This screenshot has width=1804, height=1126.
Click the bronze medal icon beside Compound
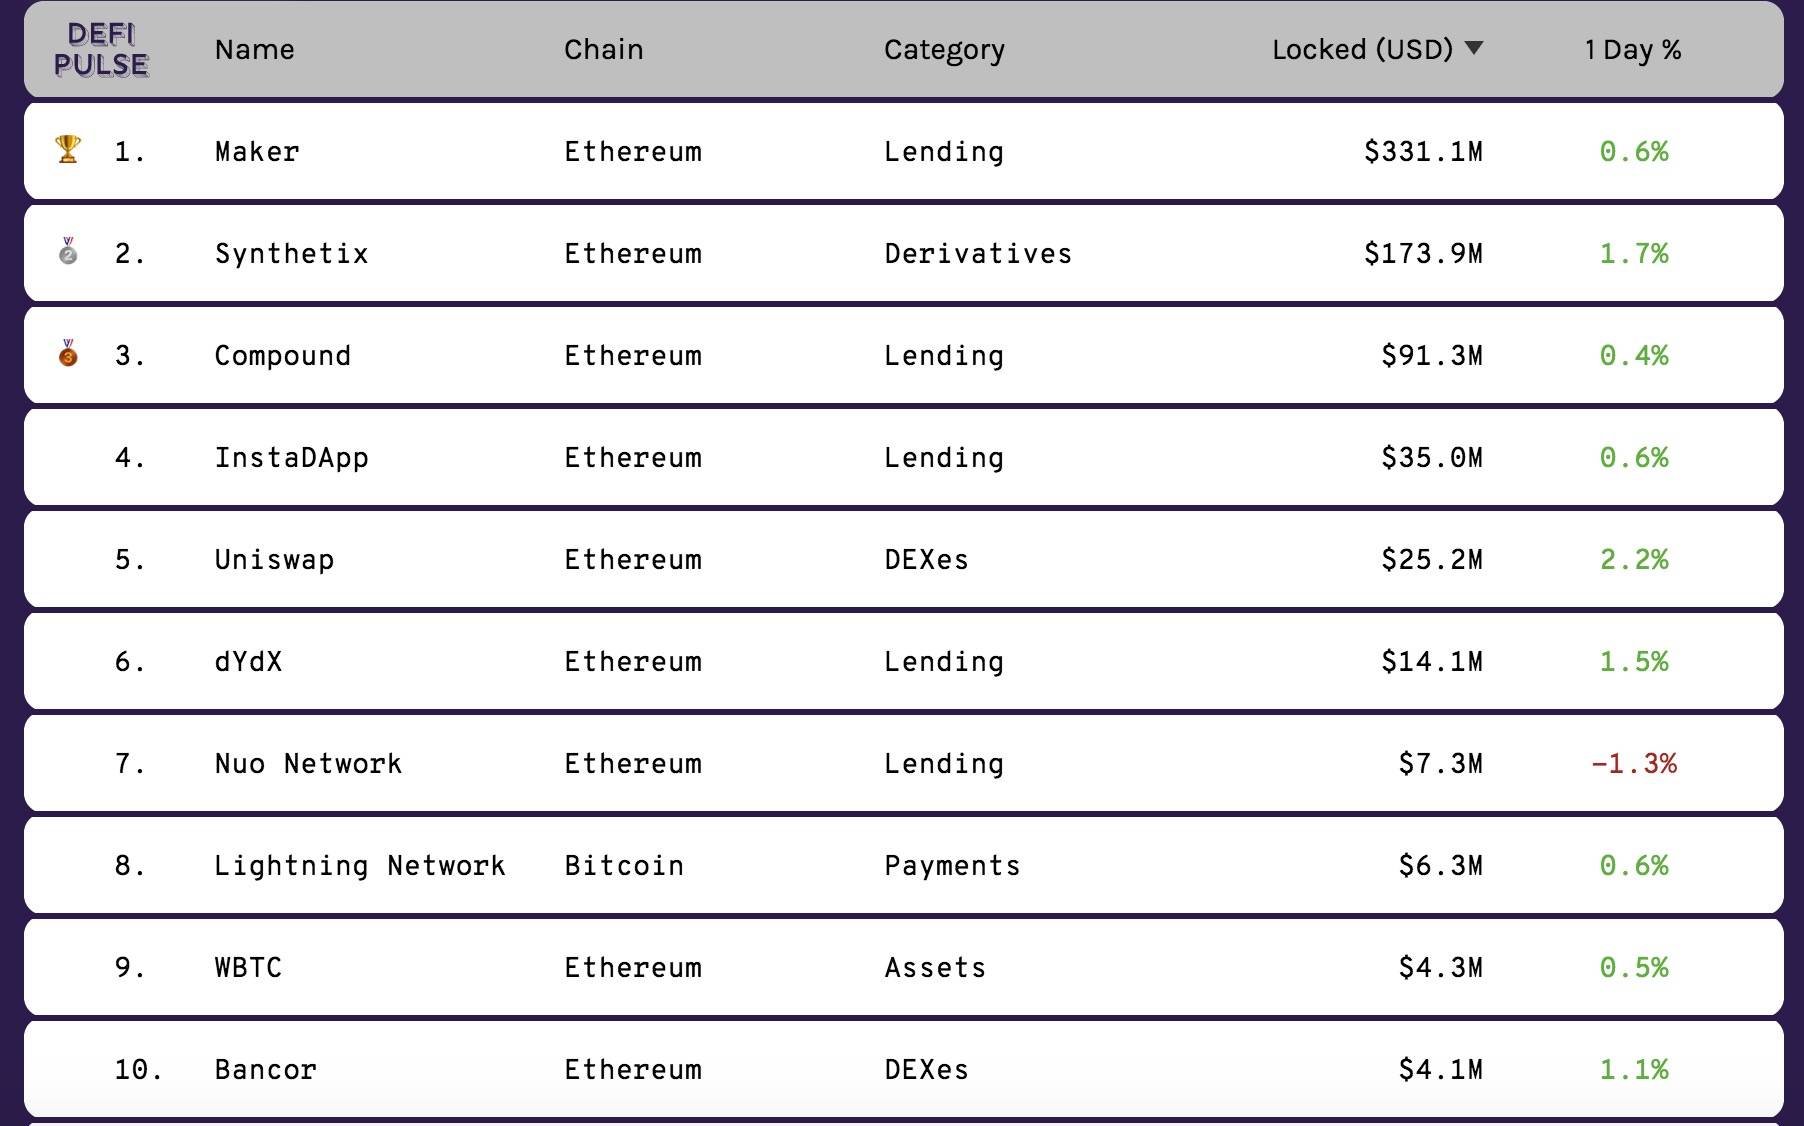pos(68,353)
